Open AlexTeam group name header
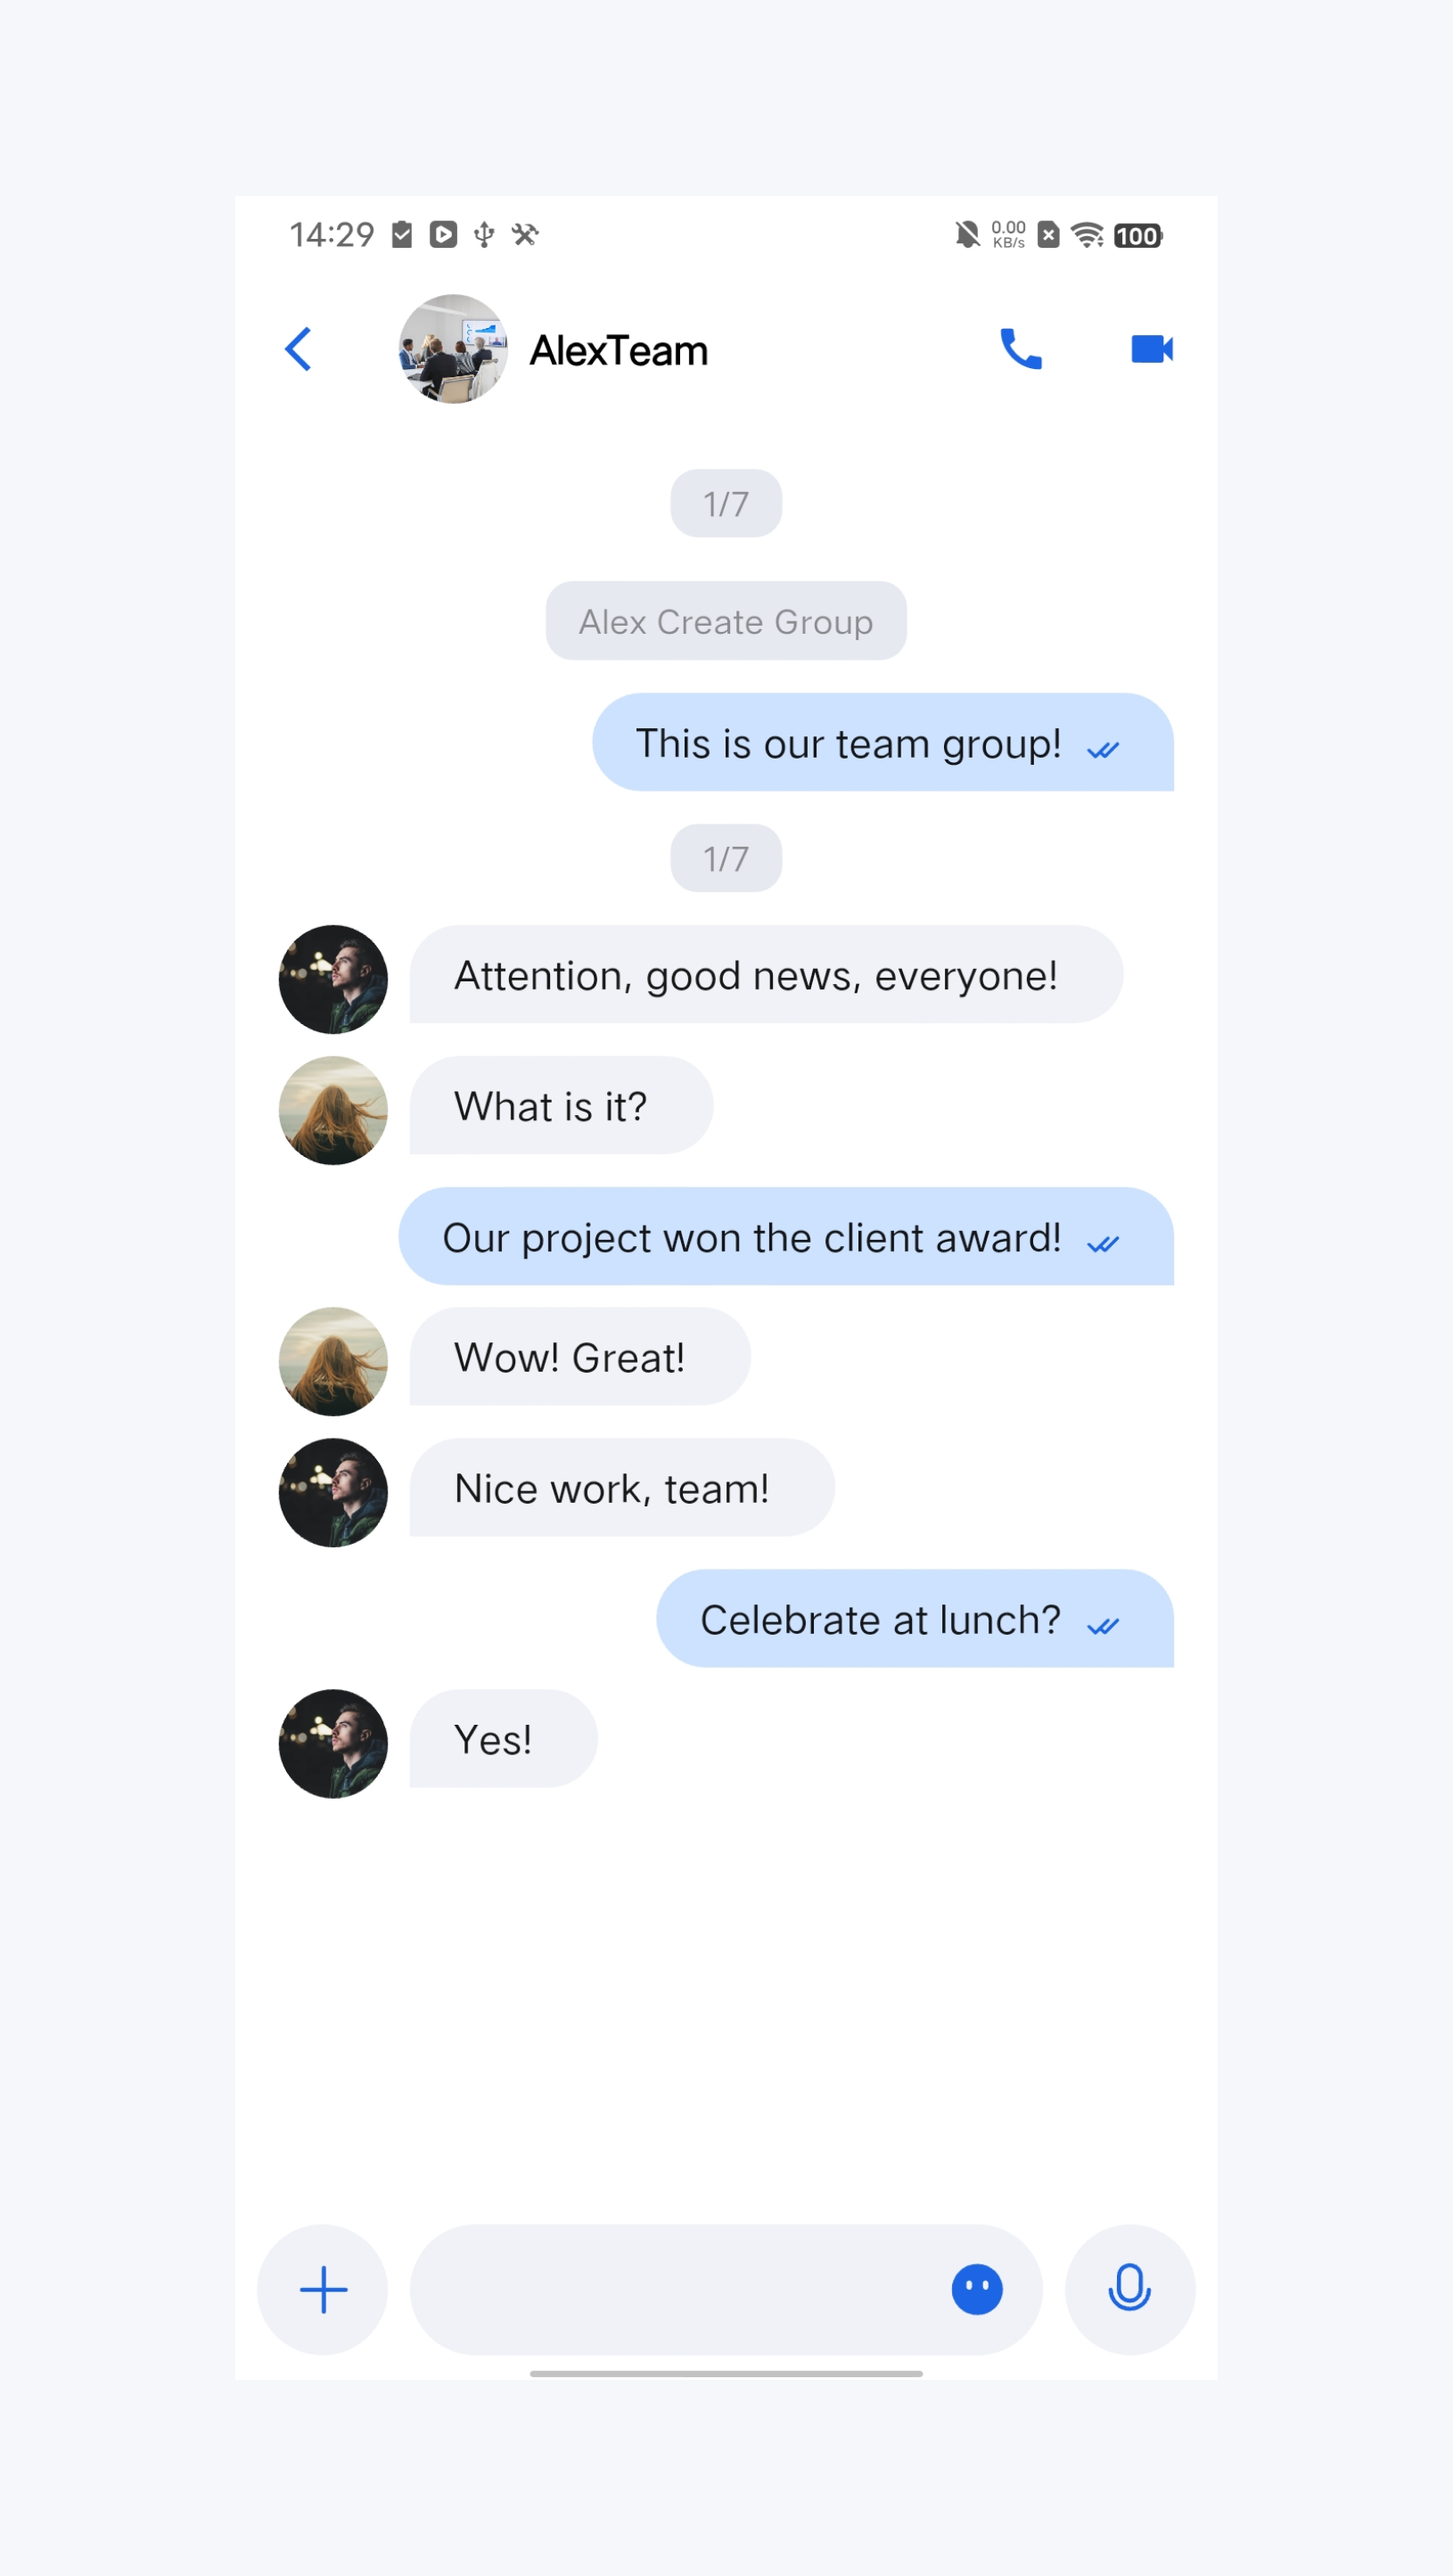1453x2576 pixels. (x=619, y=351)
